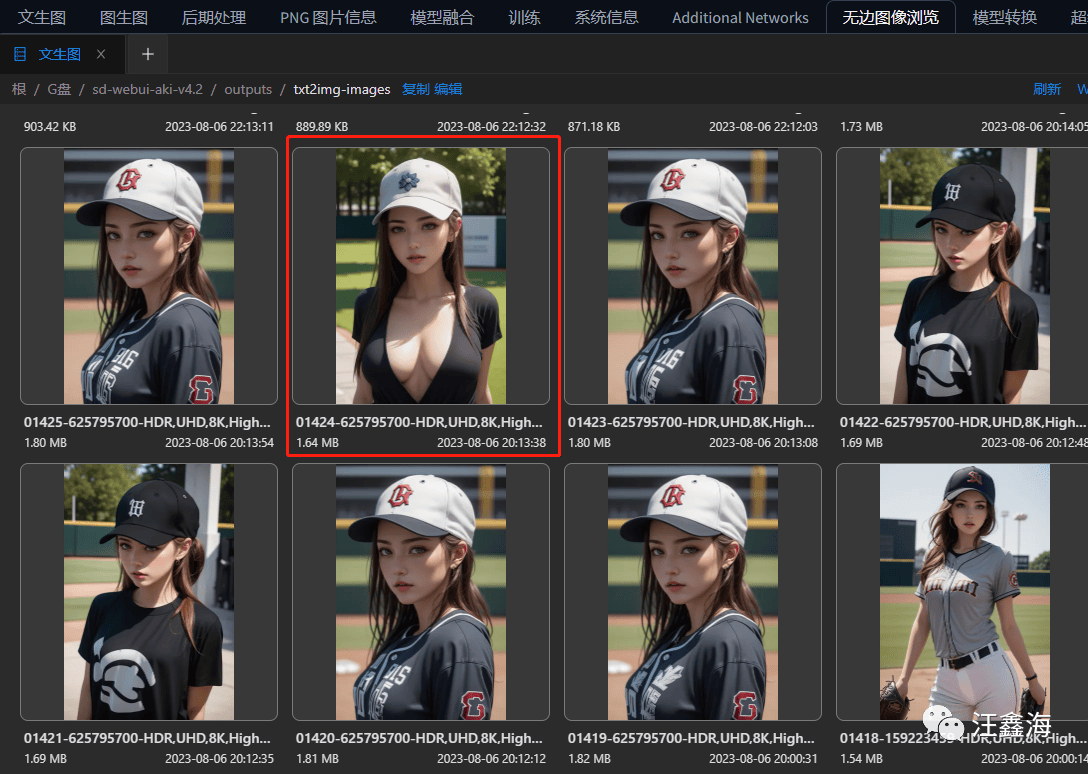Open the 01423-625795700 image thumbnail
The image size is (1088, 774).
coord(692,276)
